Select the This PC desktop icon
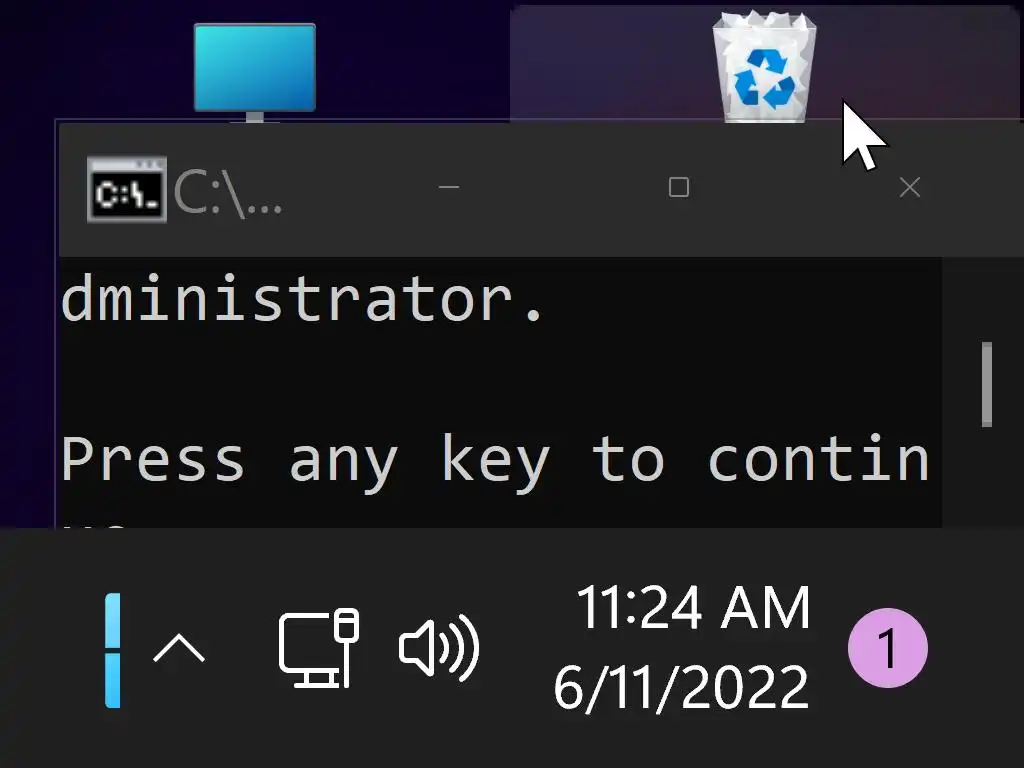The width and height of the screenshot is (1024, 768). [x=255, y=71]
